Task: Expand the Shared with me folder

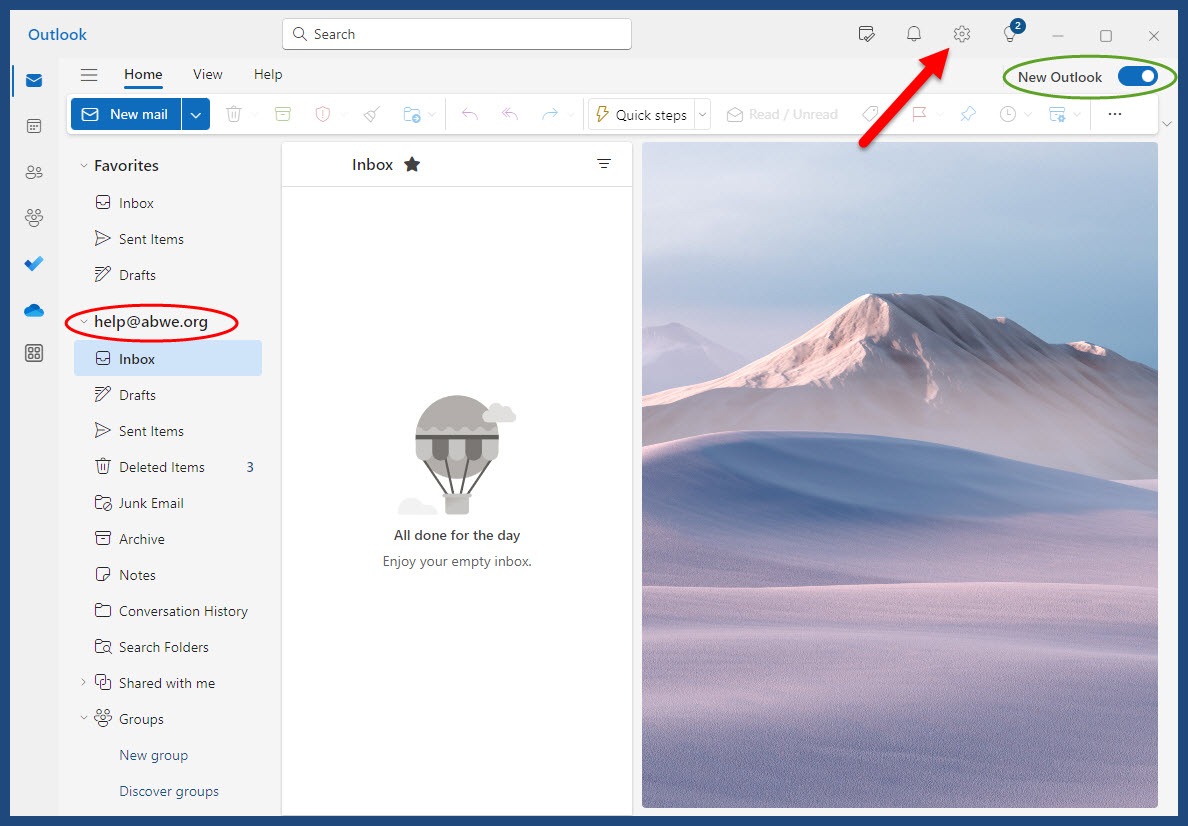Action: coord(83,683)
